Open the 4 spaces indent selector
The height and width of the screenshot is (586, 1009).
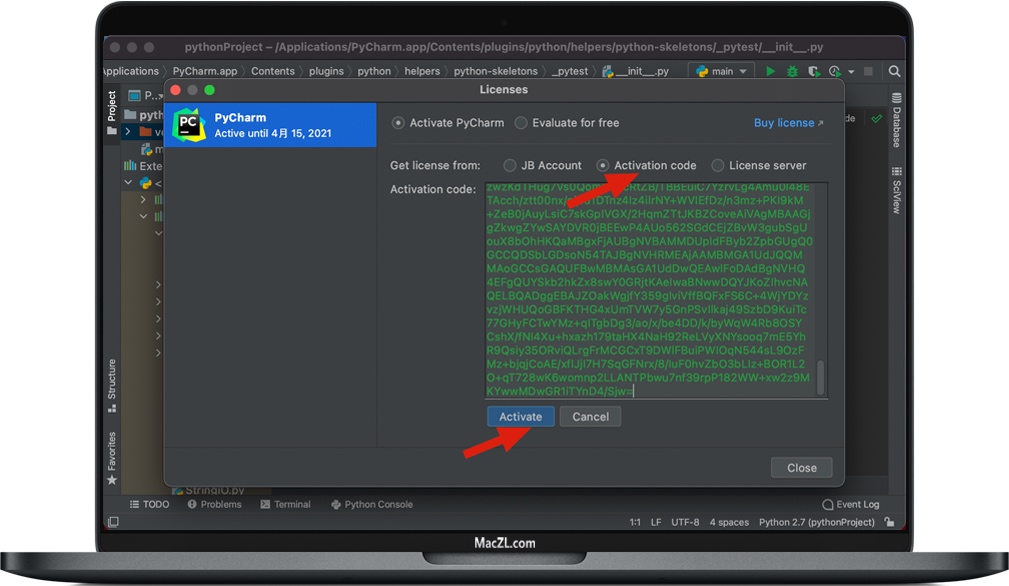click(x=729, y=522)
